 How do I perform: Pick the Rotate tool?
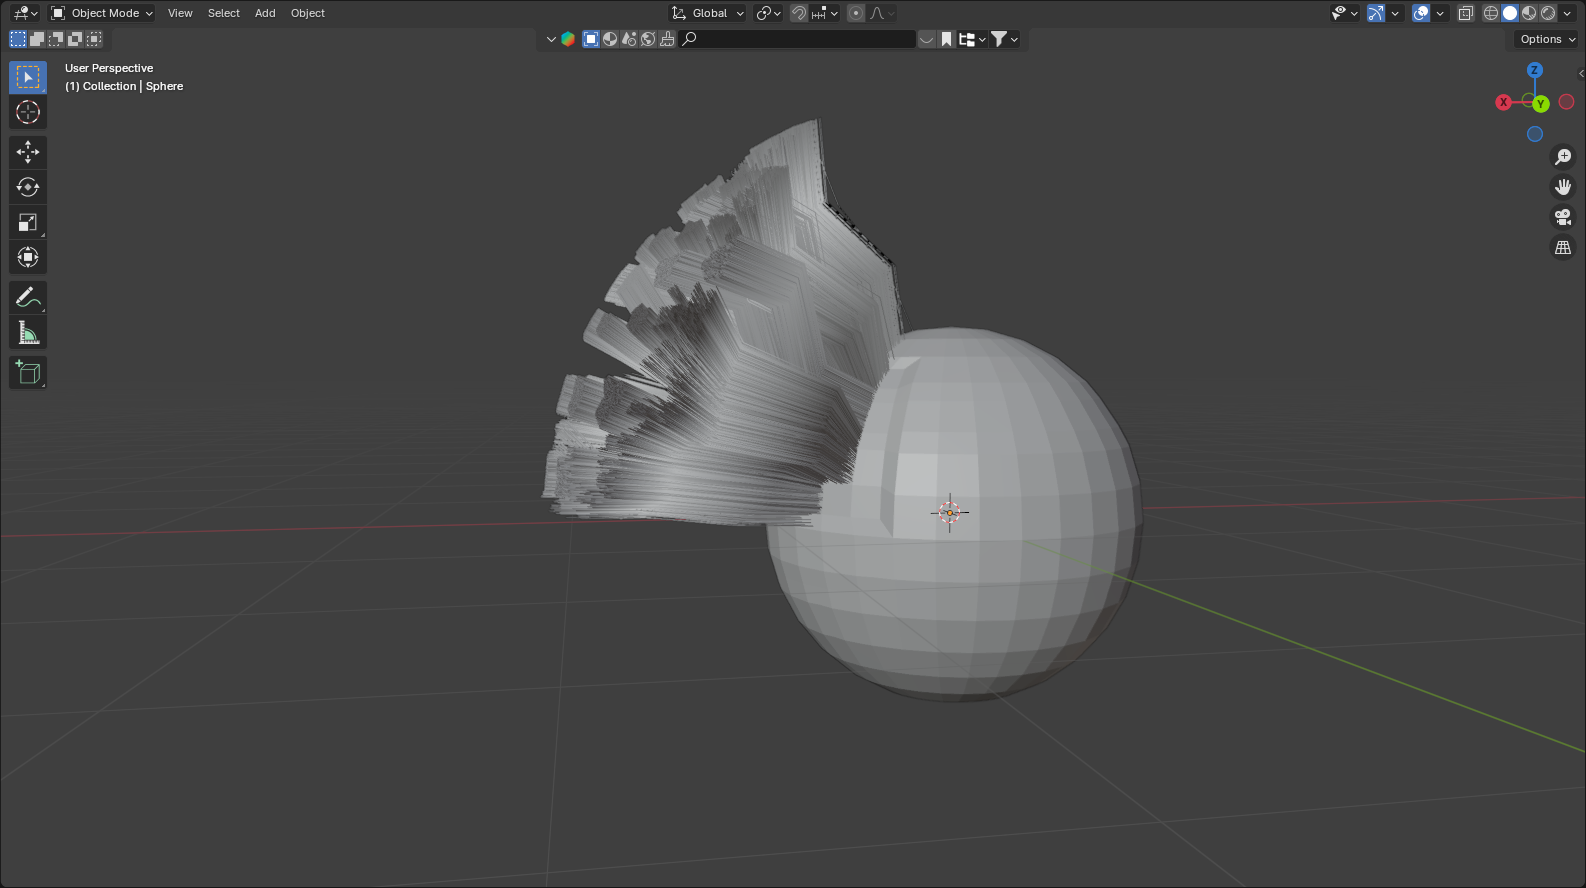28,187
